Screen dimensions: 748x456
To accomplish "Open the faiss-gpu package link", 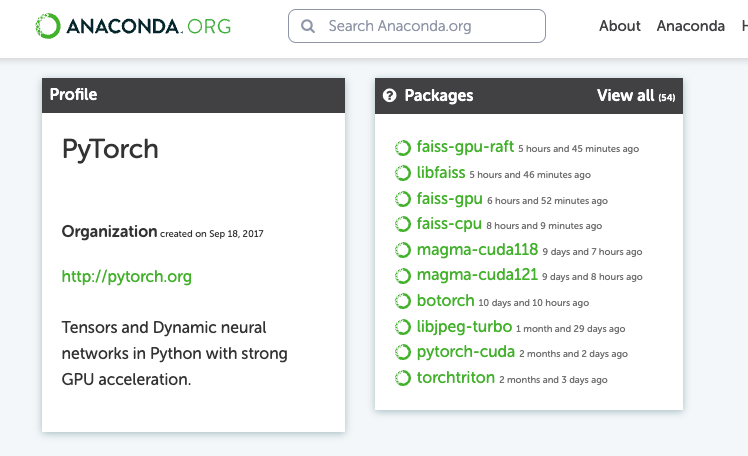I will [450, 199].
